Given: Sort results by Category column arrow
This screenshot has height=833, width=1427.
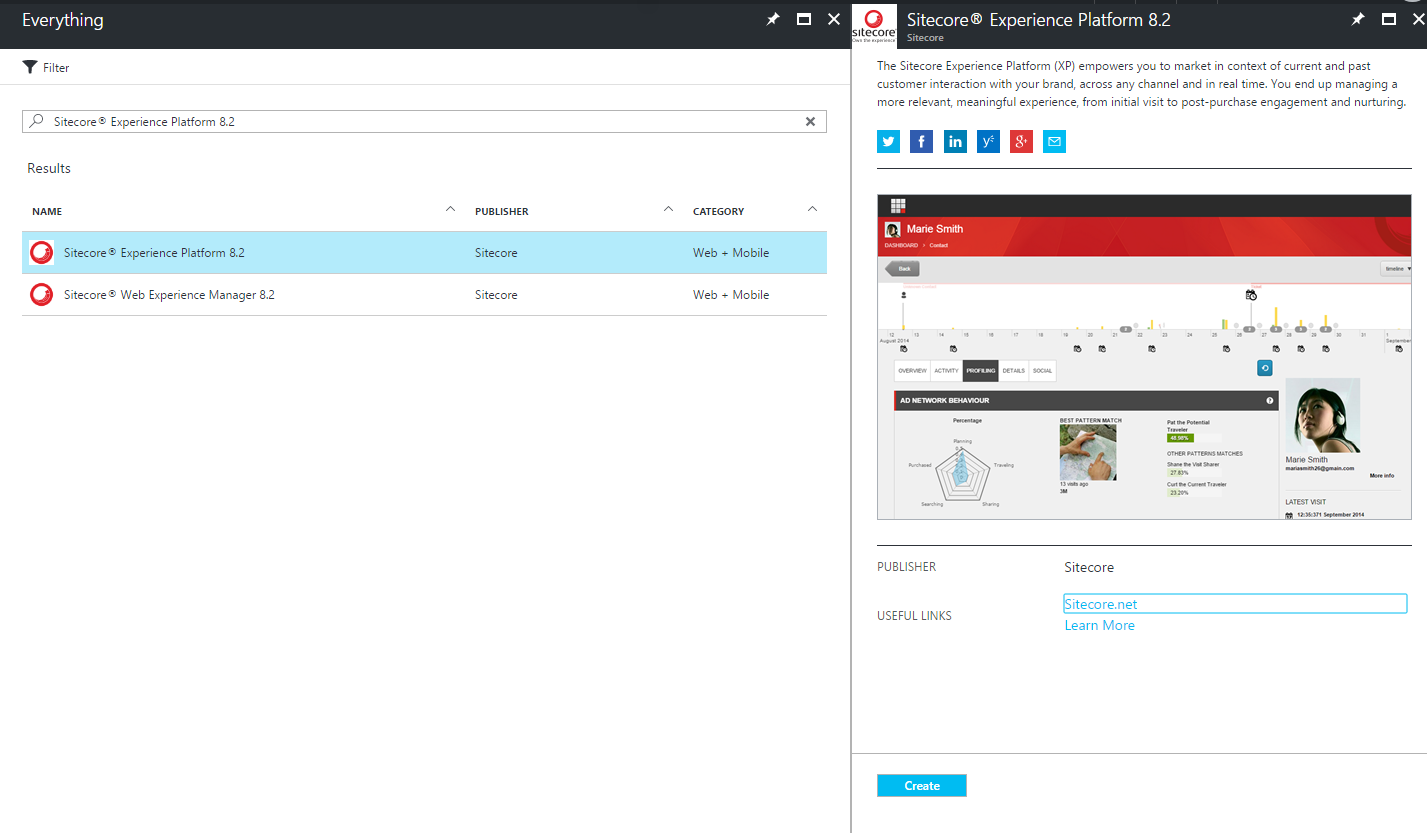Looking at the screenshot, I should (812, 209).
